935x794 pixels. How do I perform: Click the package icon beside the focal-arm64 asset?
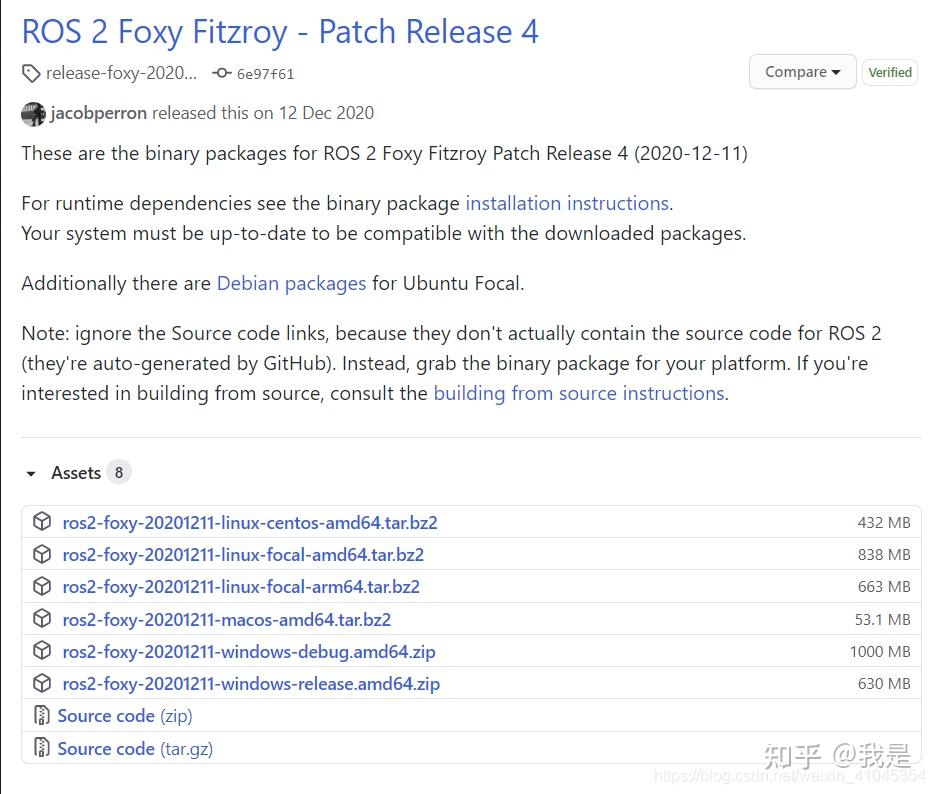(x=41, y=587)
